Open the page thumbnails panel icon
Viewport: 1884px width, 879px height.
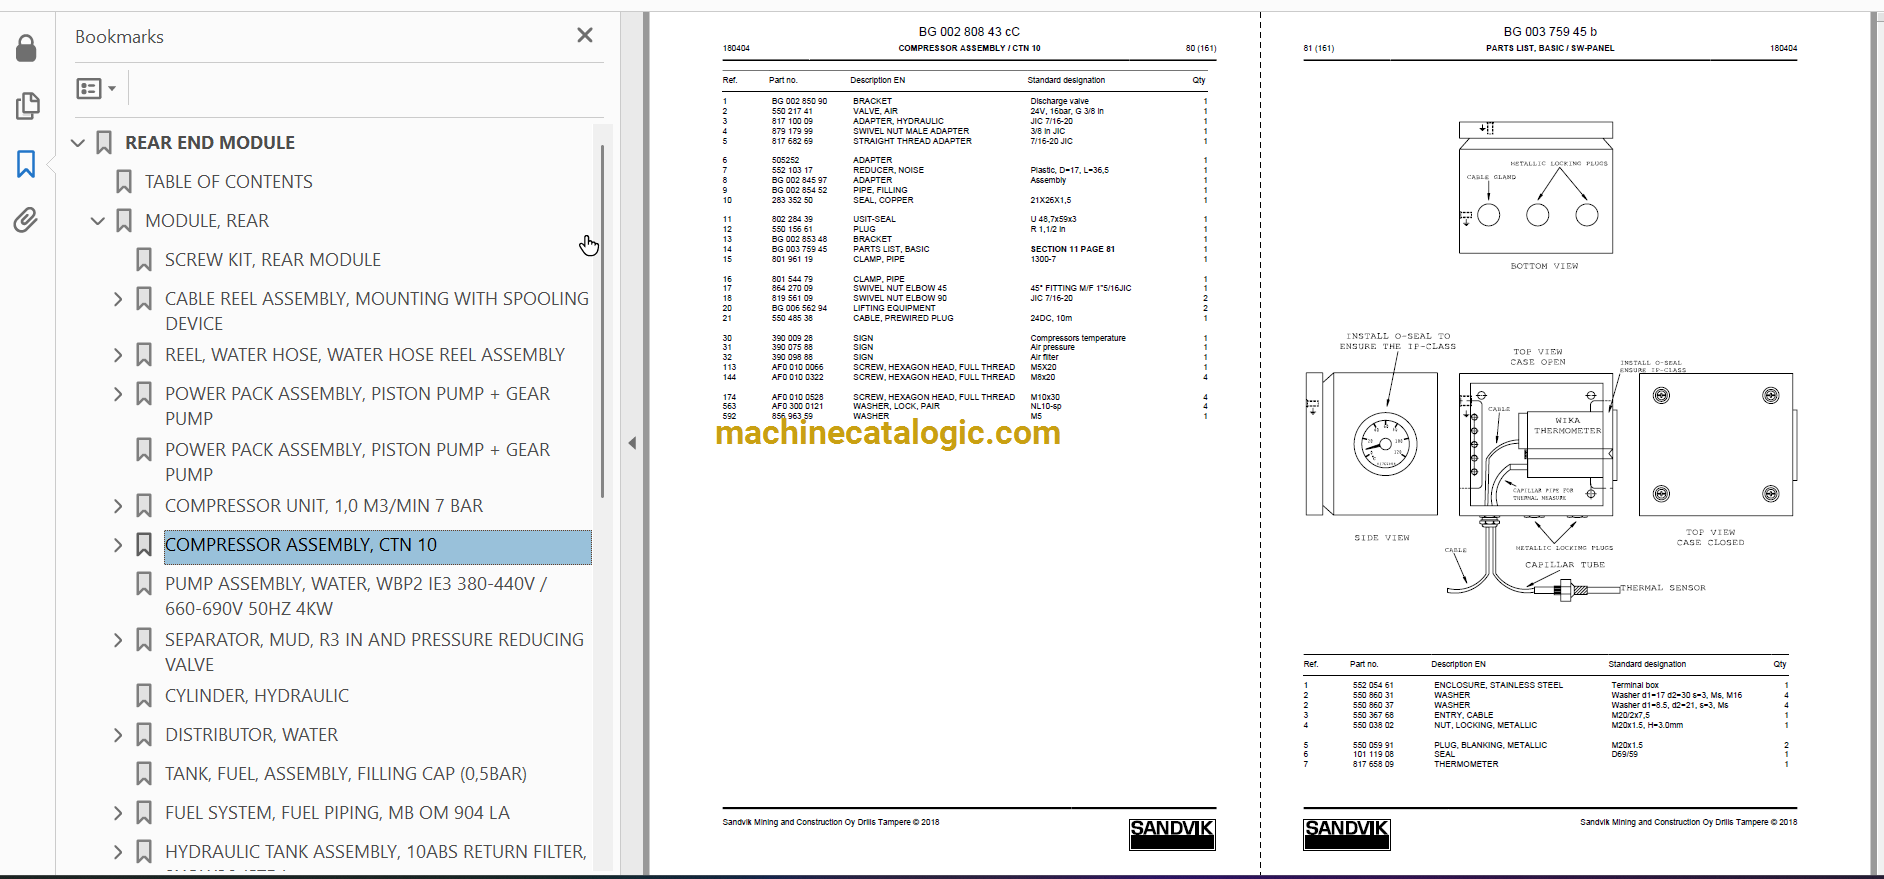[27, 106]
